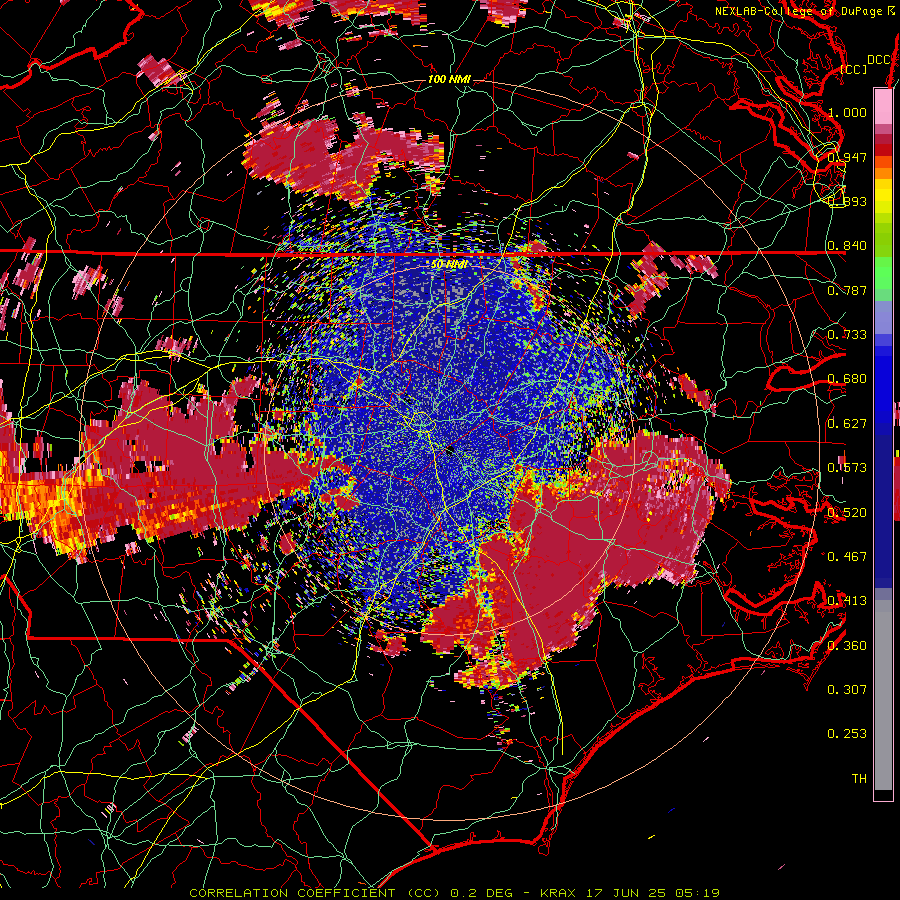Select the 0.733 scale value

pyautogui.click(x=847, y=334)
